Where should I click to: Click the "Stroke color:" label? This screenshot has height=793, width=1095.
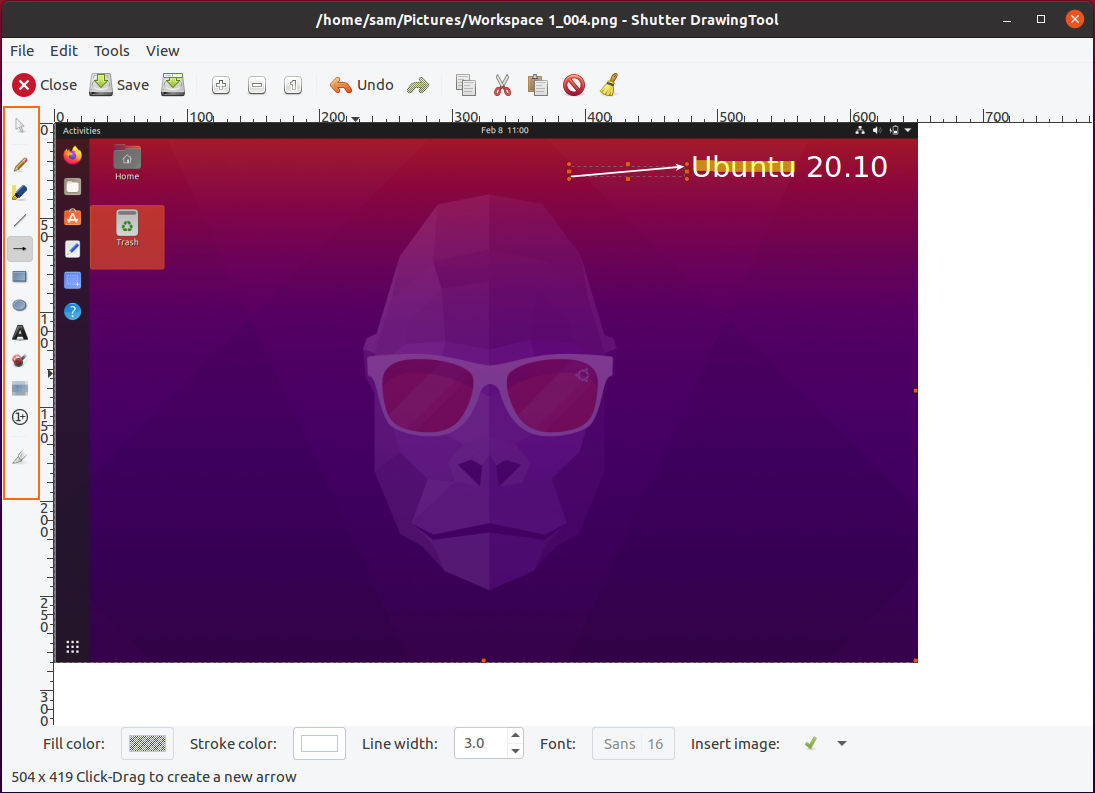233,744
